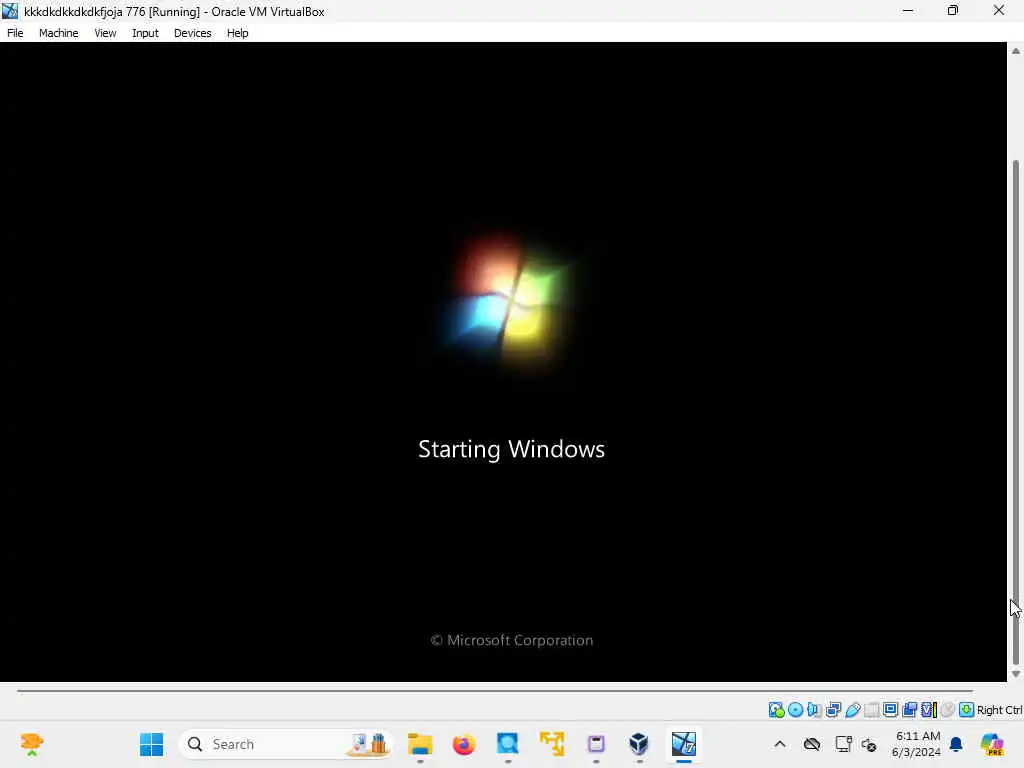Close the VirtualBox VM window

coord(999,10)
